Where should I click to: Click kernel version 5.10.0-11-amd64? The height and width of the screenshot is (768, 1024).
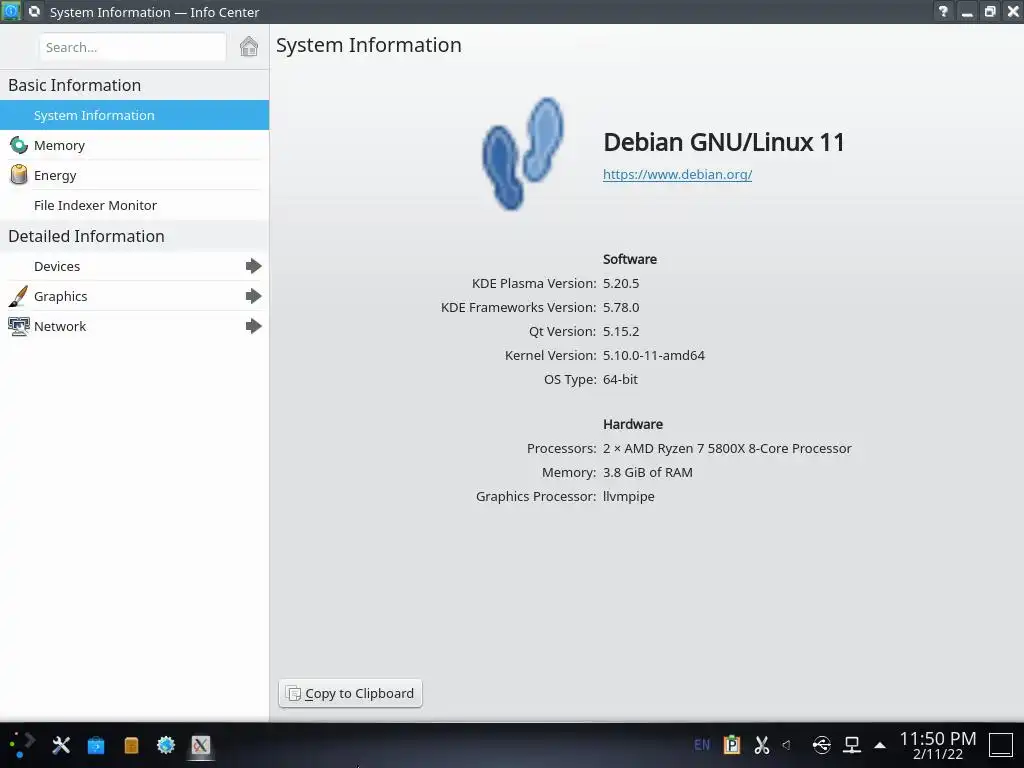tap(654, 355)
